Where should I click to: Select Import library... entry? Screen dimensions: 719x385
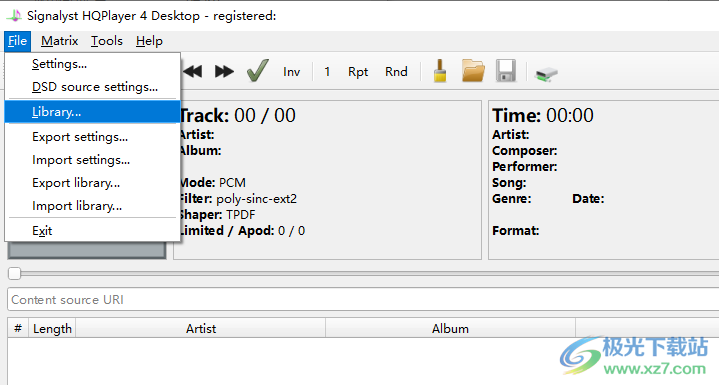click(x=92, y=206)
